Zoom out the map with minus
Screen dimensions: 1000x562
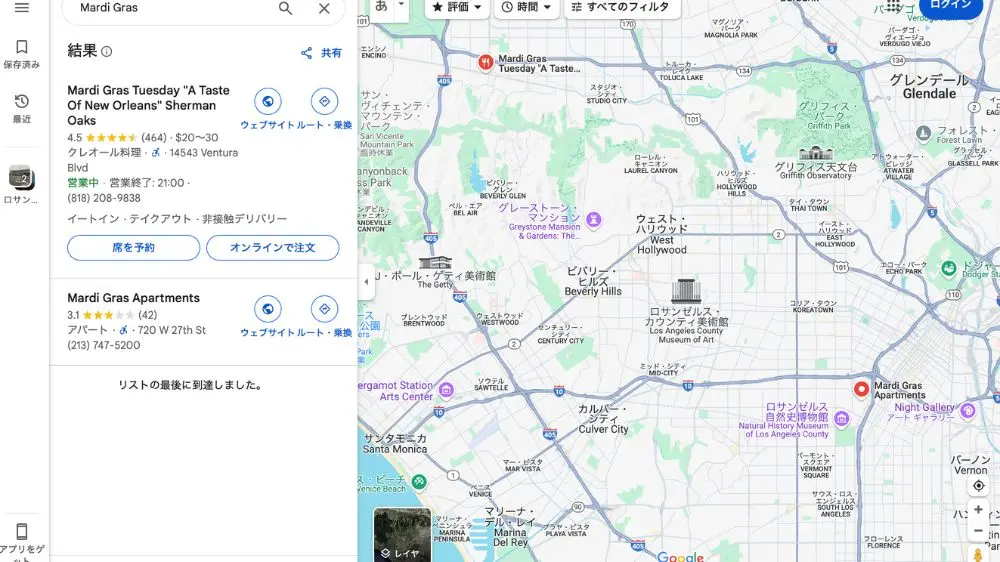point(978,531)
